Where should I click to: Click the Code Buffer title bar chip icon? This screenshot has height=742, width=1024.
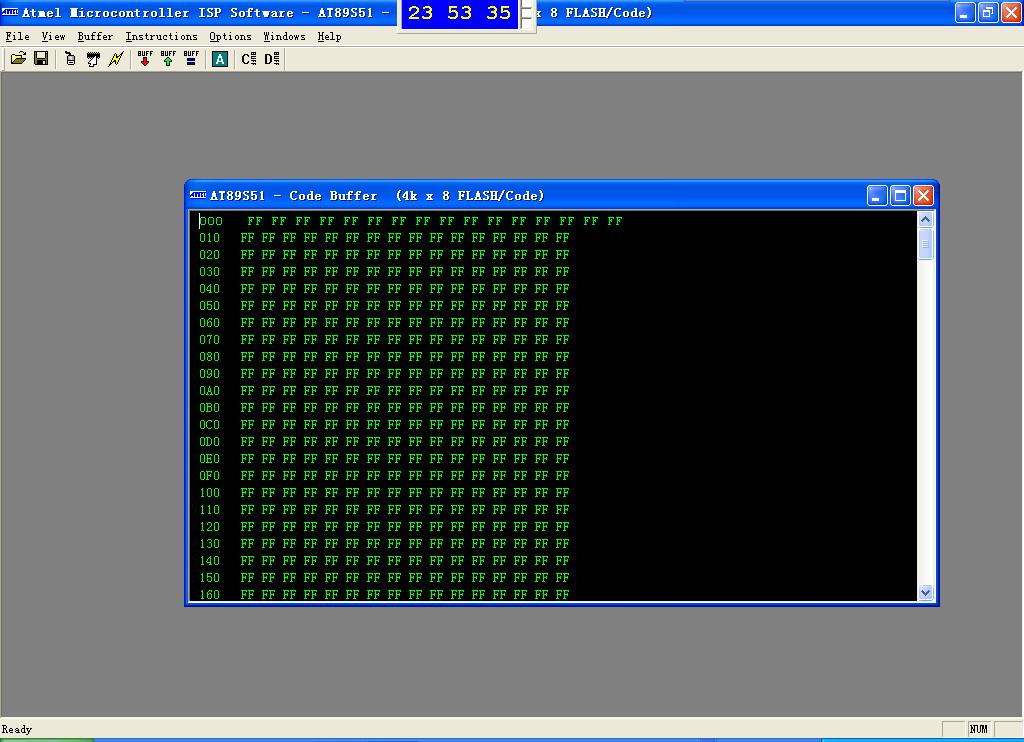pyautogui.click(x=198, y=195)
